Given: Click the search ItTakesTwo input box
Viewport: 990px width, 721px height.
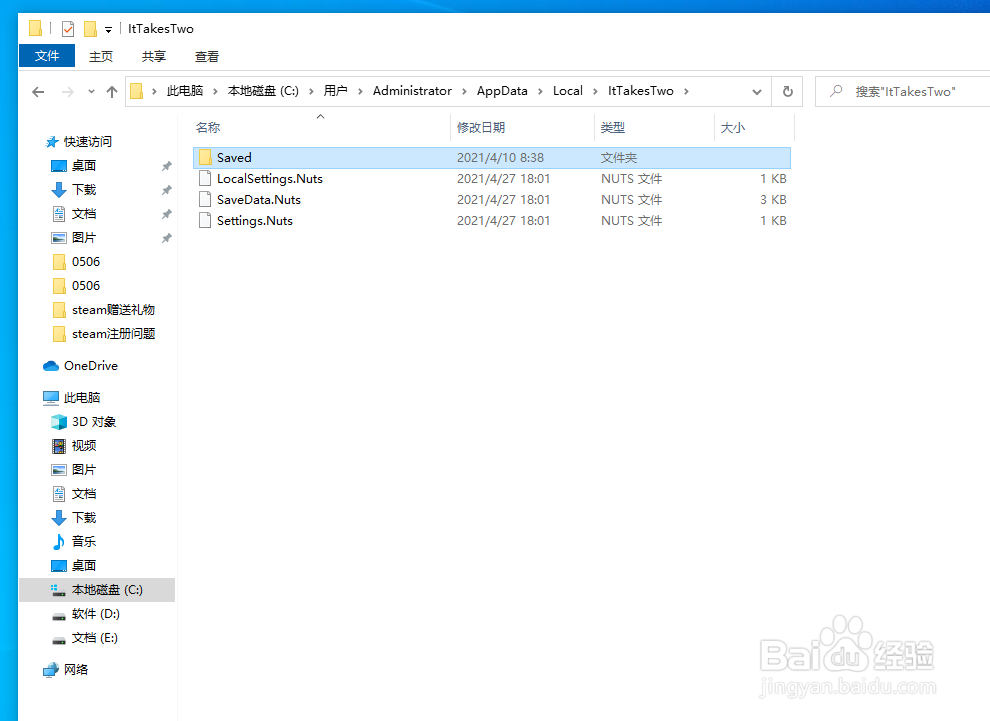Looking at the screenshot, I should [905, 92].
